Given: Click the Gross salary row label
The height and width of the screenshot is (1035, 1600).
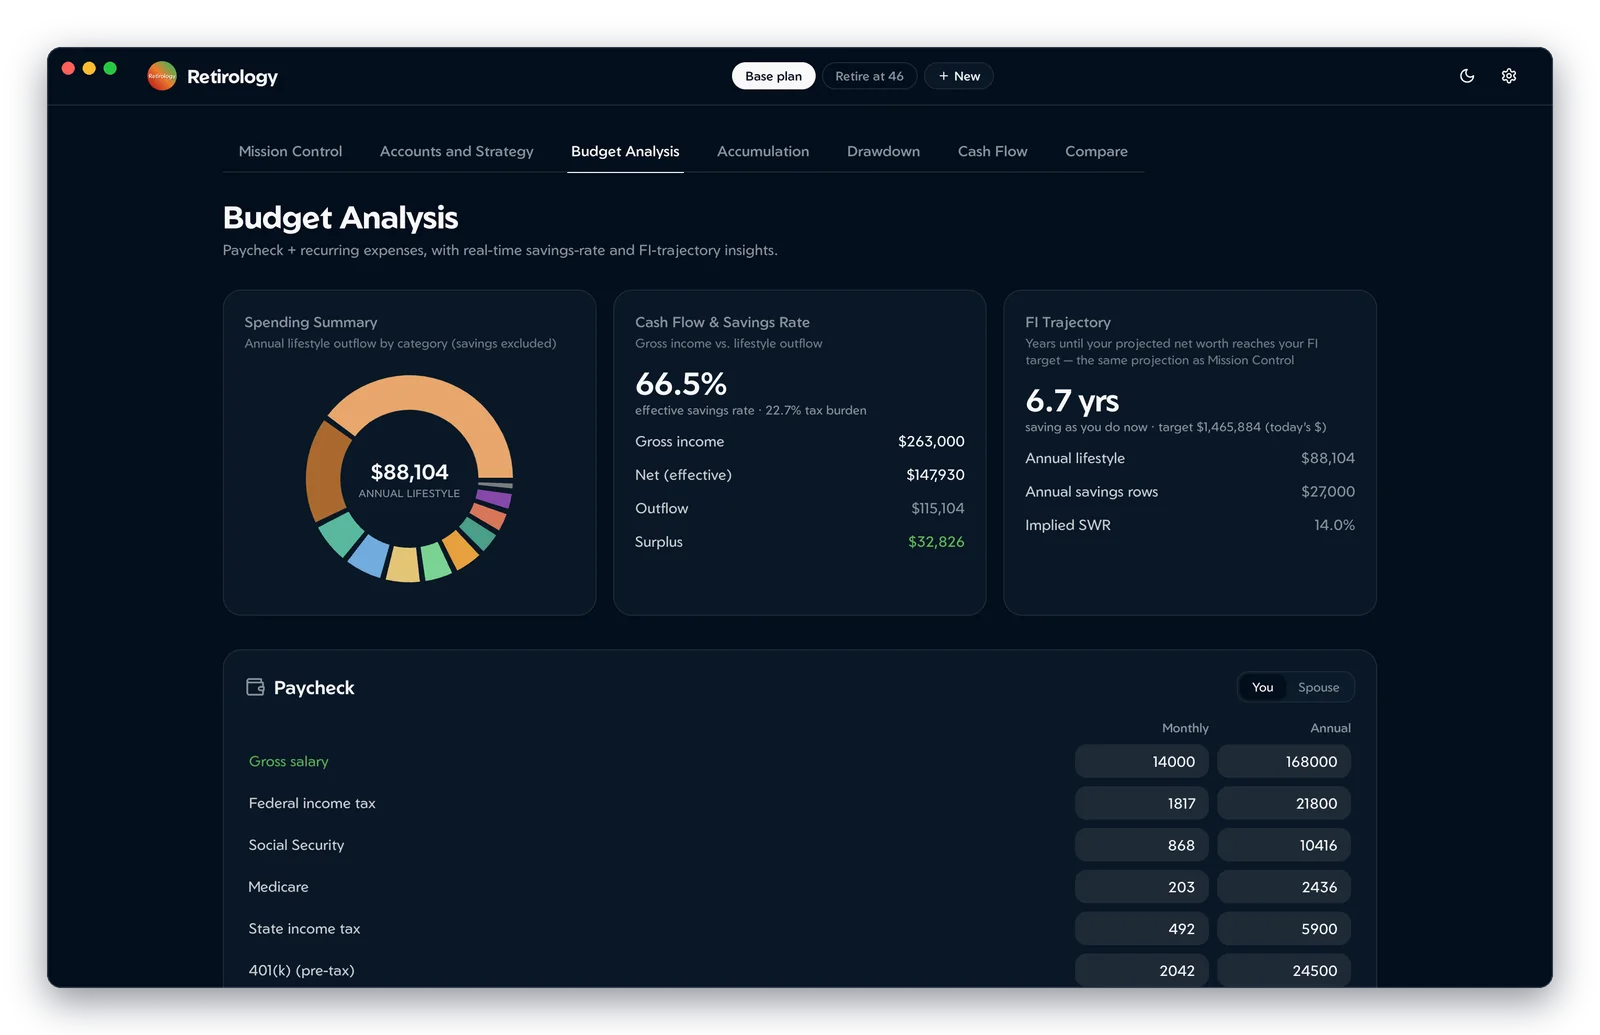Looking at the screenshot, I should coord(288,761).
